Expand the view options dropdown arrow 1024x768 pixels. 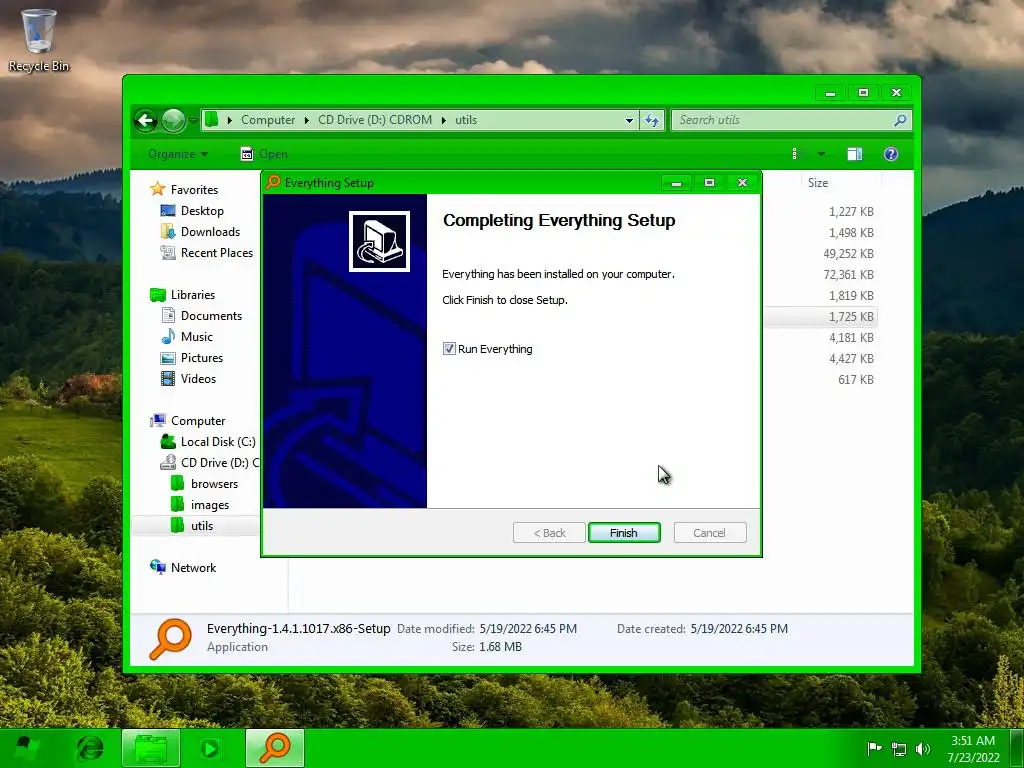click(821, 154)
